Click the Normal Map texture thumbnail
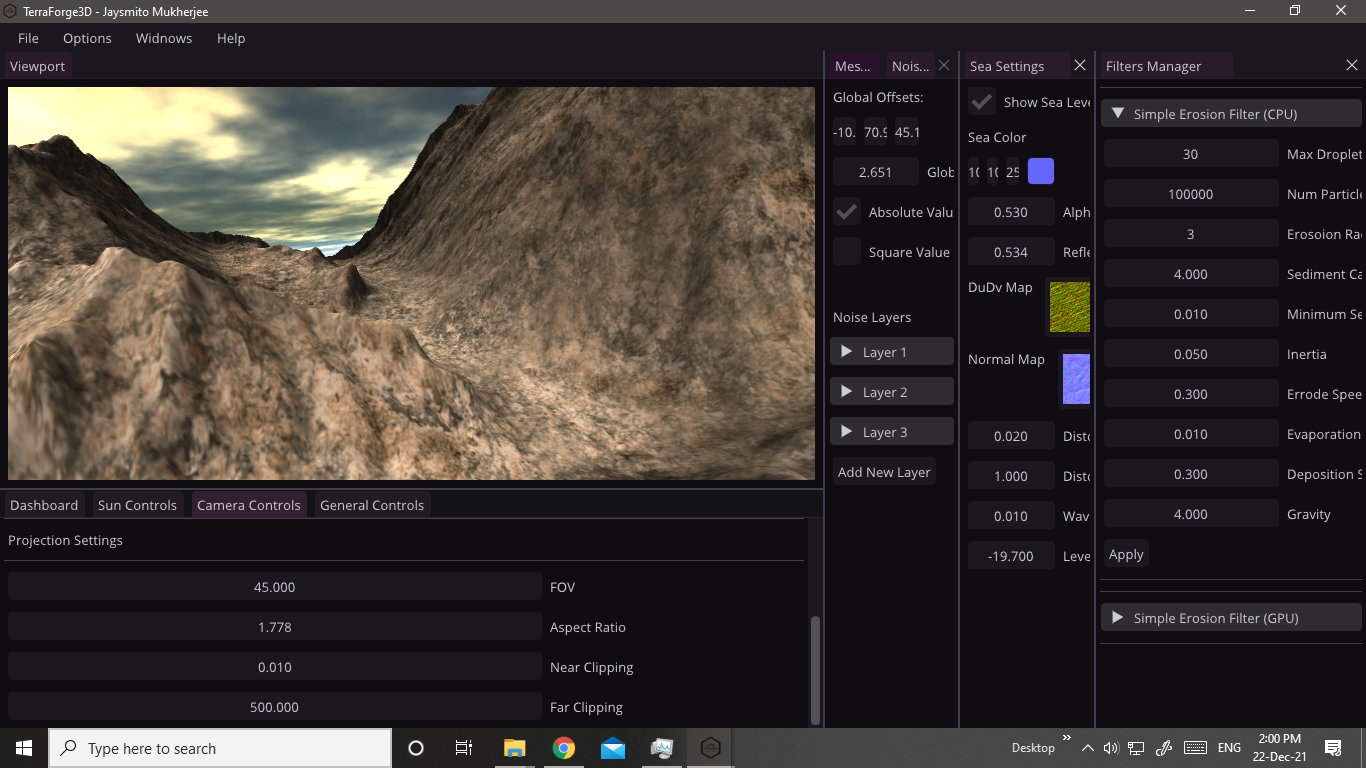Image resolution: width=1366 pixels, height=768 pixels. click(1076, 379)
